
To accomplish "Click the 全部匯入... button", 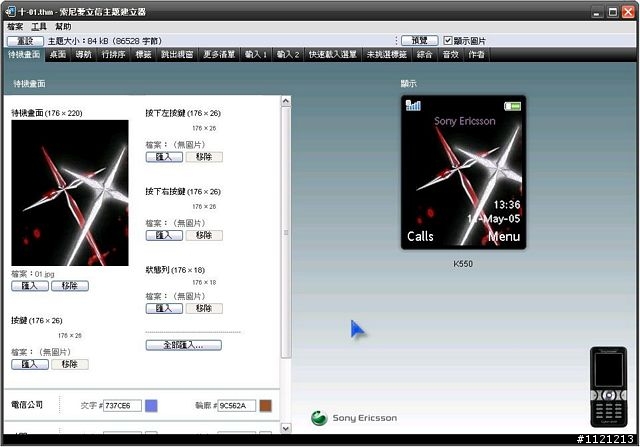I will [184, 345].
